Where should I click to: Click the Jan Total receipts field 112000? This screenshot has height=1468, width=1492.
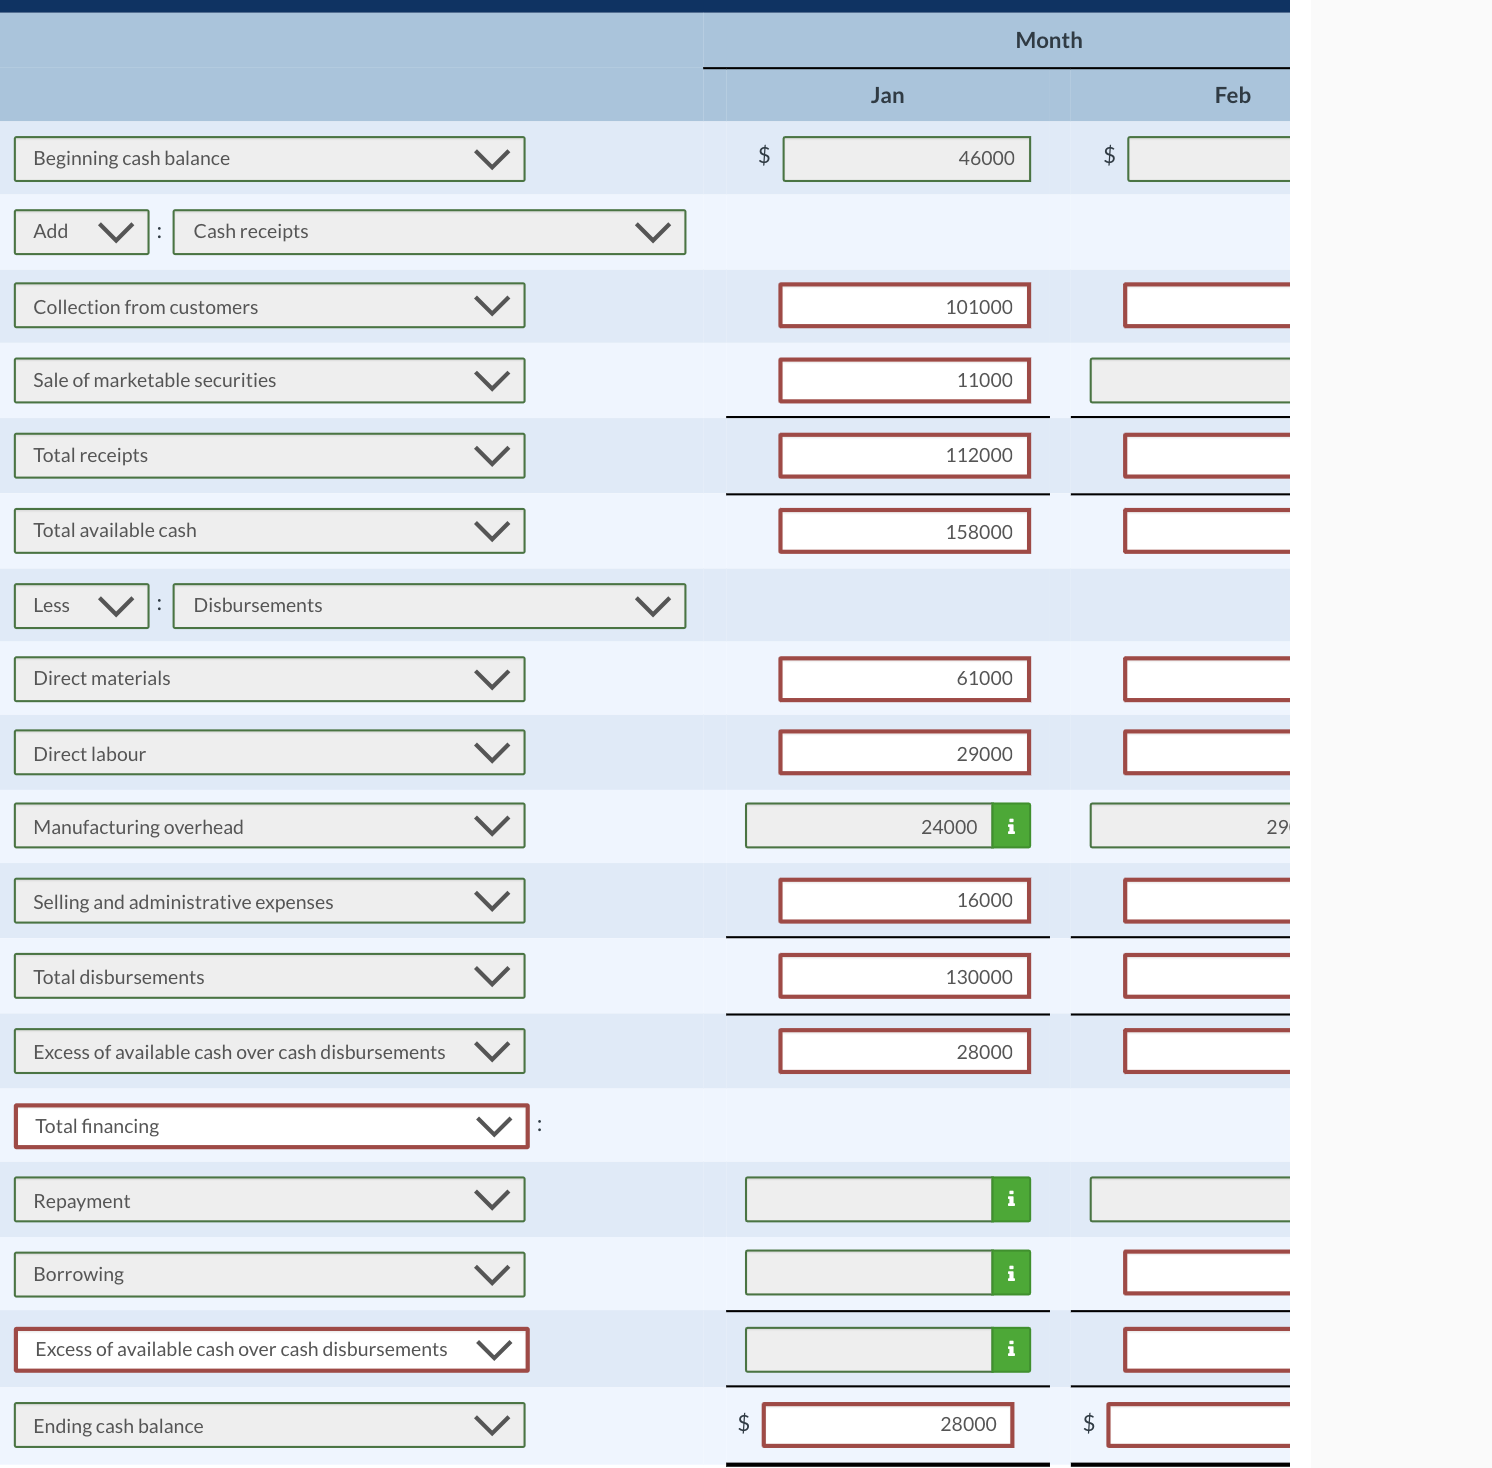[x=905, y=456]
